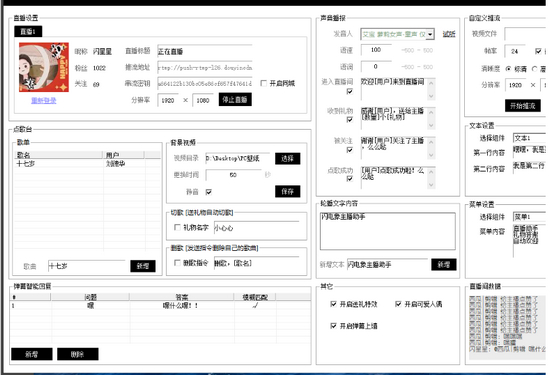550x375 pixels.
Task: Focus the 语速 speed field showing 100
Action: click(376, 50)
